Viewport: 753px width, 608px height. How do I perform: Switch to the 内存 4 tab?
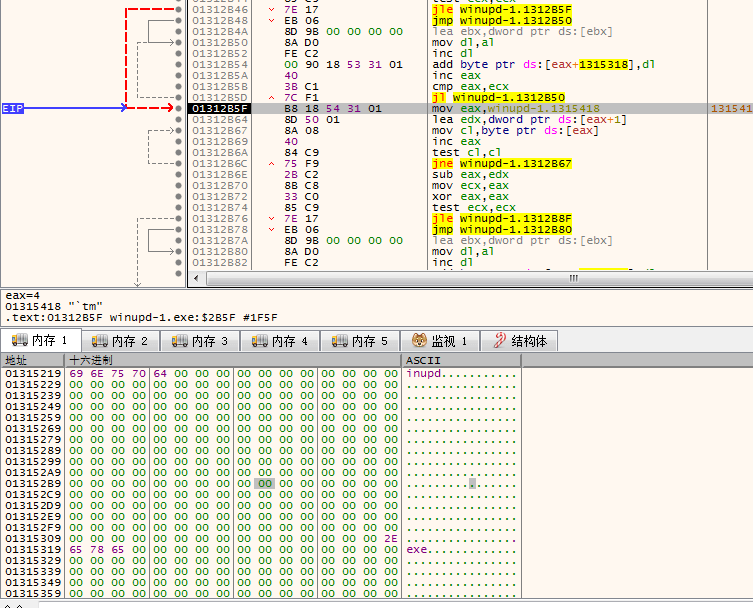coord(280,341)
